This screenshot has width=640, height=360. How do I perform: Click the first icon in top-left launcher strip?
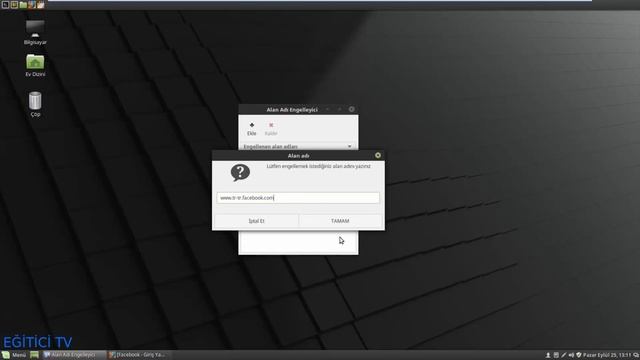click(x=5, y=4)
